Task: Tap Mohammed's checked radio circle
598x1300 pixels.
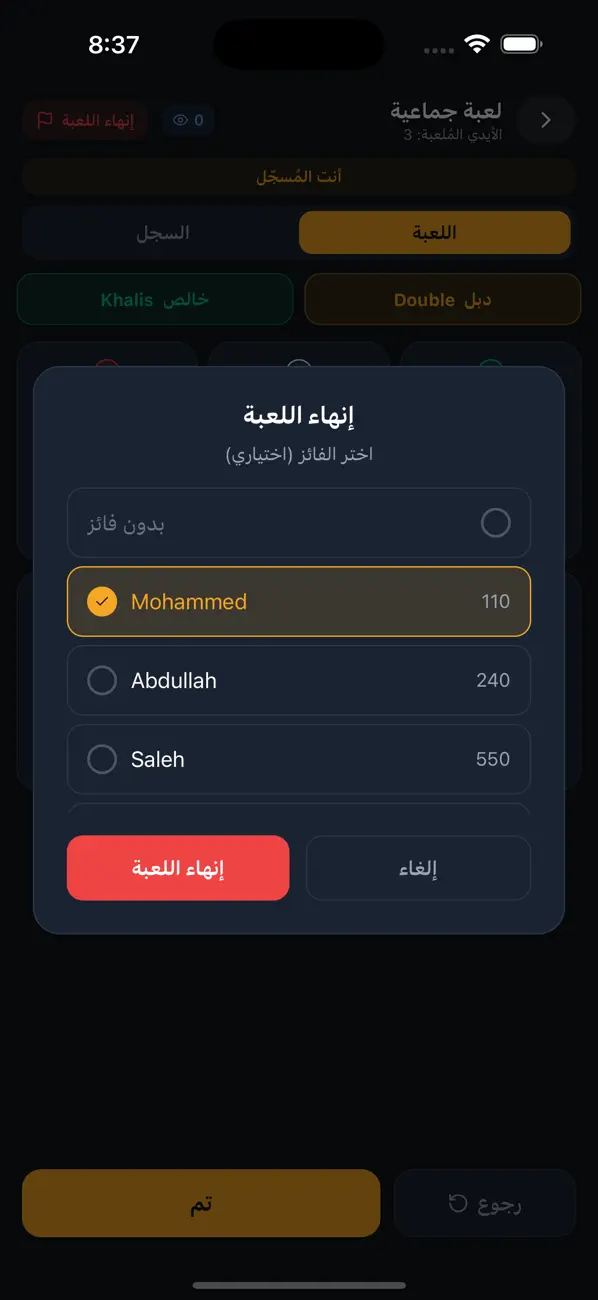Action: (x=102, y=602)
